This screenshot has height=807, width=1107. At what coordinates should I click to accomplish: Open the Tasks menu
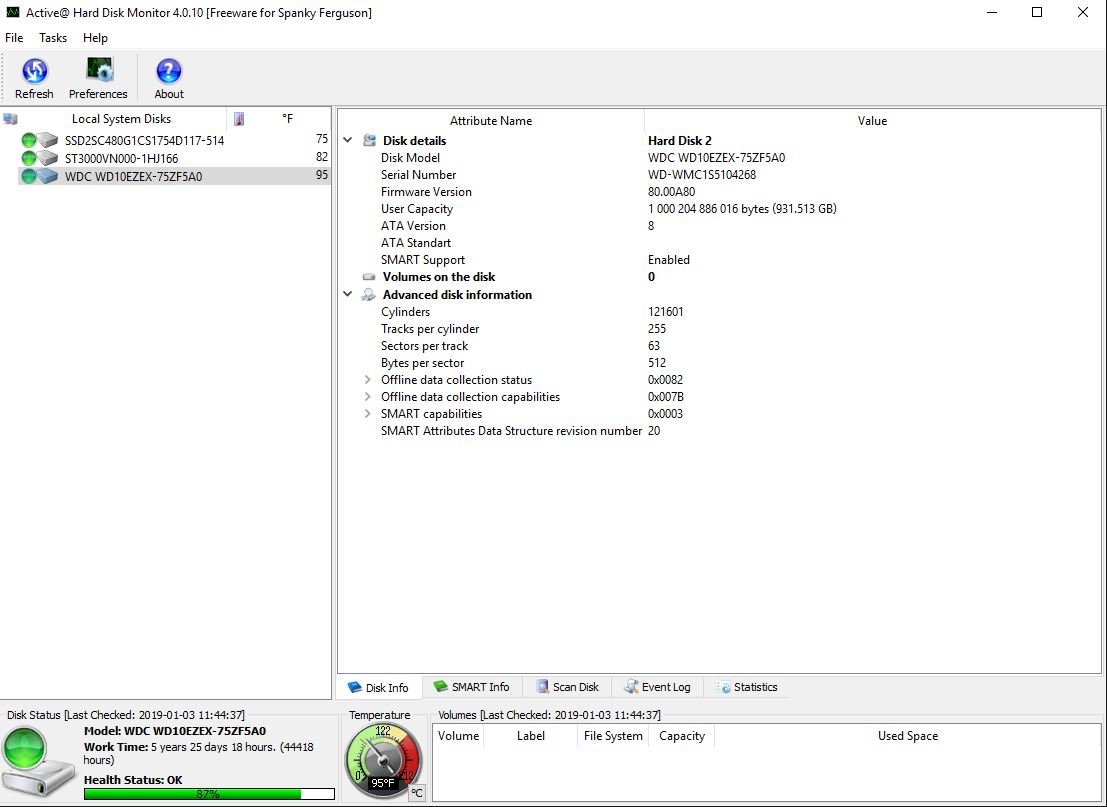point(53,38)
